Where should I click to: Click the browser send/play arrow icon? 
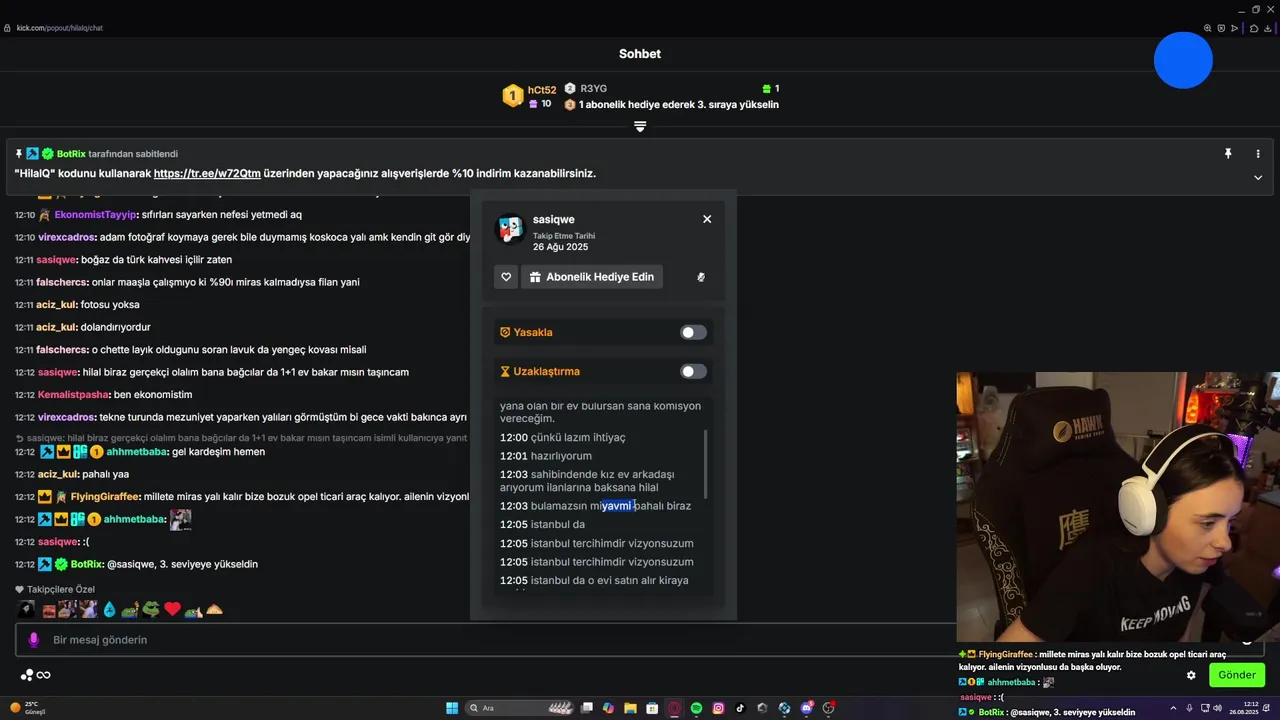coord(1235,28)
